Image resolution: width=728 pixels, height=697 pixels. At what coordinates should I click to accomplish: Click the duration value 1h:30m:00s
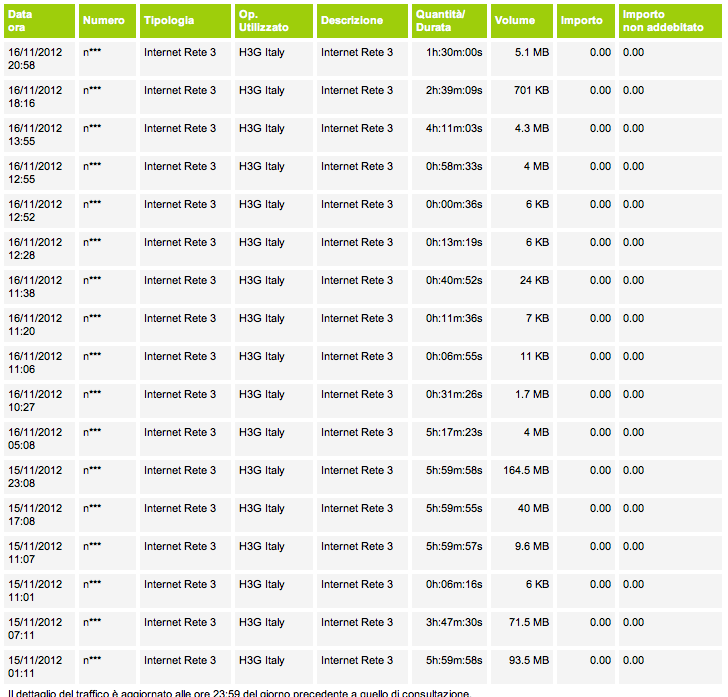454,52
